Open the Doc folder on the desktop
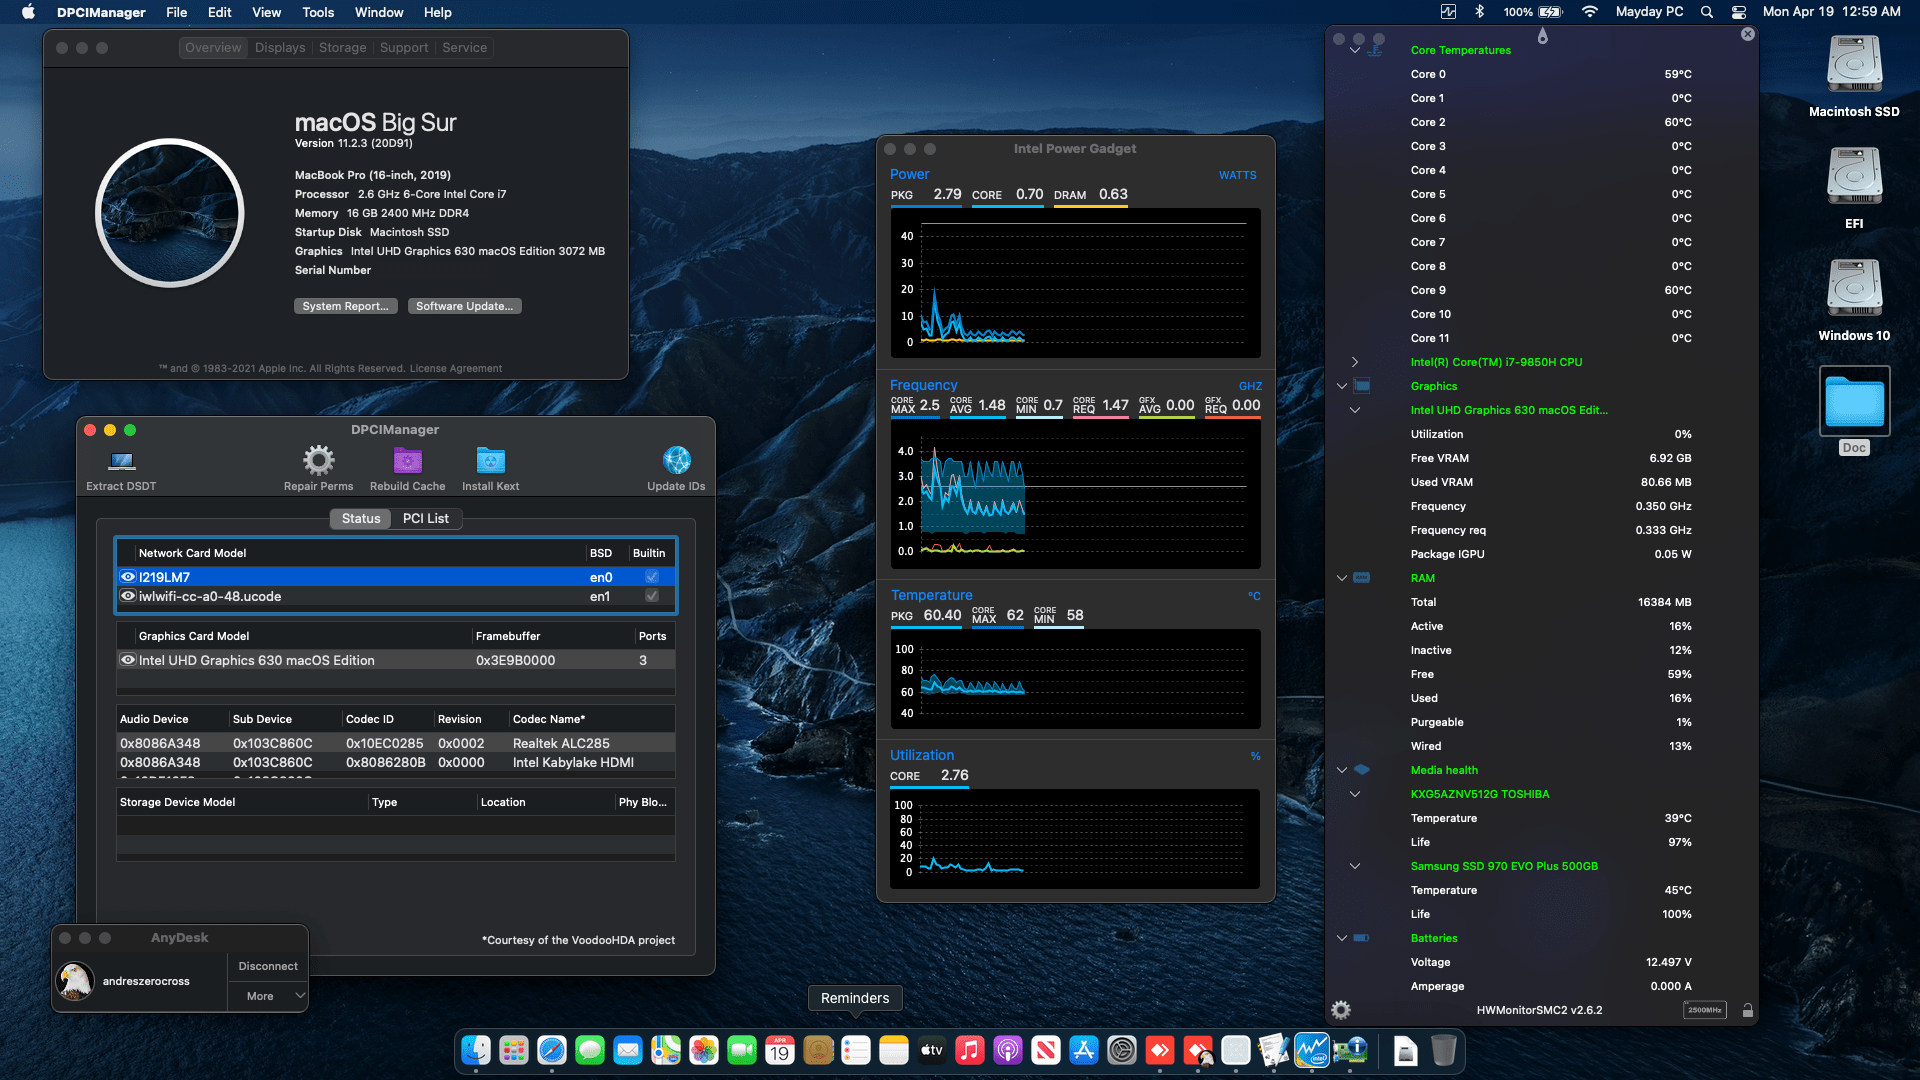 pyautogui.click(x=1854, y=411)
